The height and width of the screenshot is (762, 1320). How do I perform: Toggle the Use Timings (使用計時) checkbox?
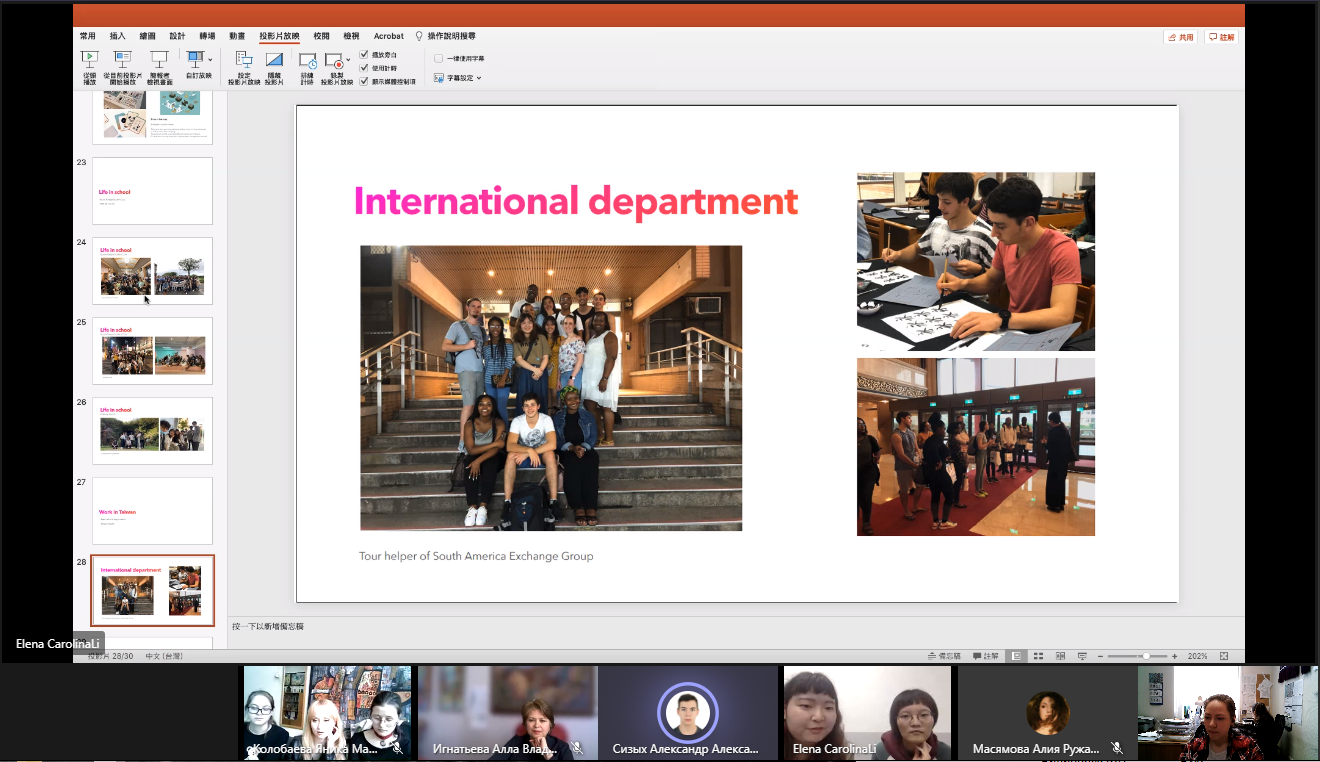point(364,67)
